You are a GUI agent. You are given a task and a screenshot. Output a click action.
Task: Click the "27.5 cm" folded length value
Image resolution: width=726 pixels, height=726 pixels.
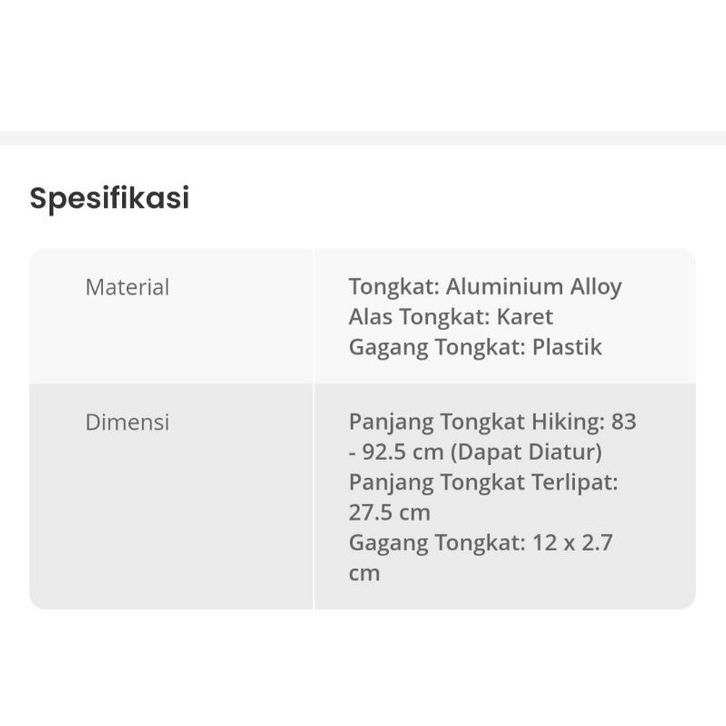(x=389, y=513)
